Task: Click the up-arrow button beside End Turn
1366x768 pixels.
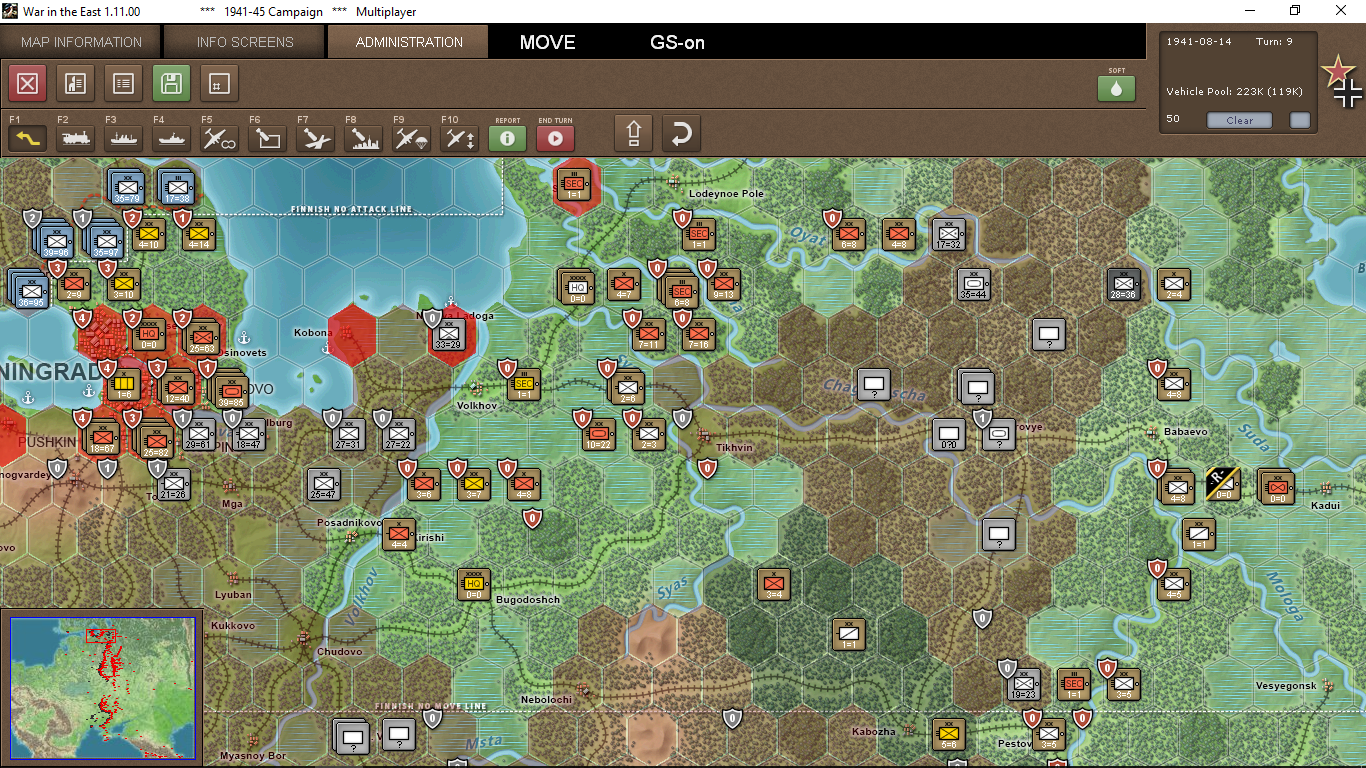Action: pos(633,133)
